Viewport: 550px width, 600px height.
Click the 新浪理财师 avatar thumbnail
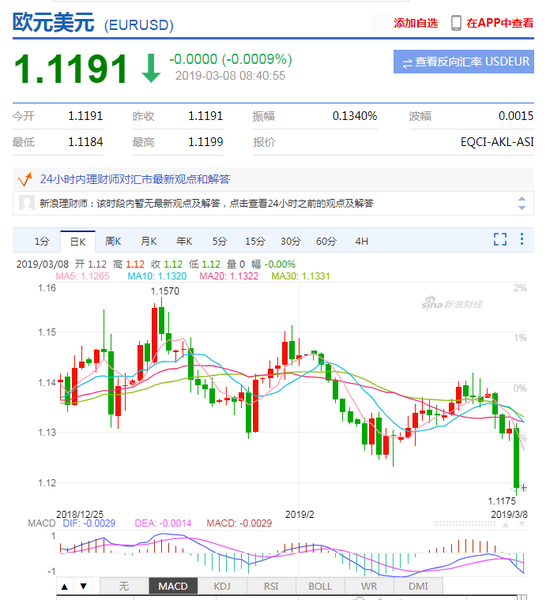coord(27,203)
